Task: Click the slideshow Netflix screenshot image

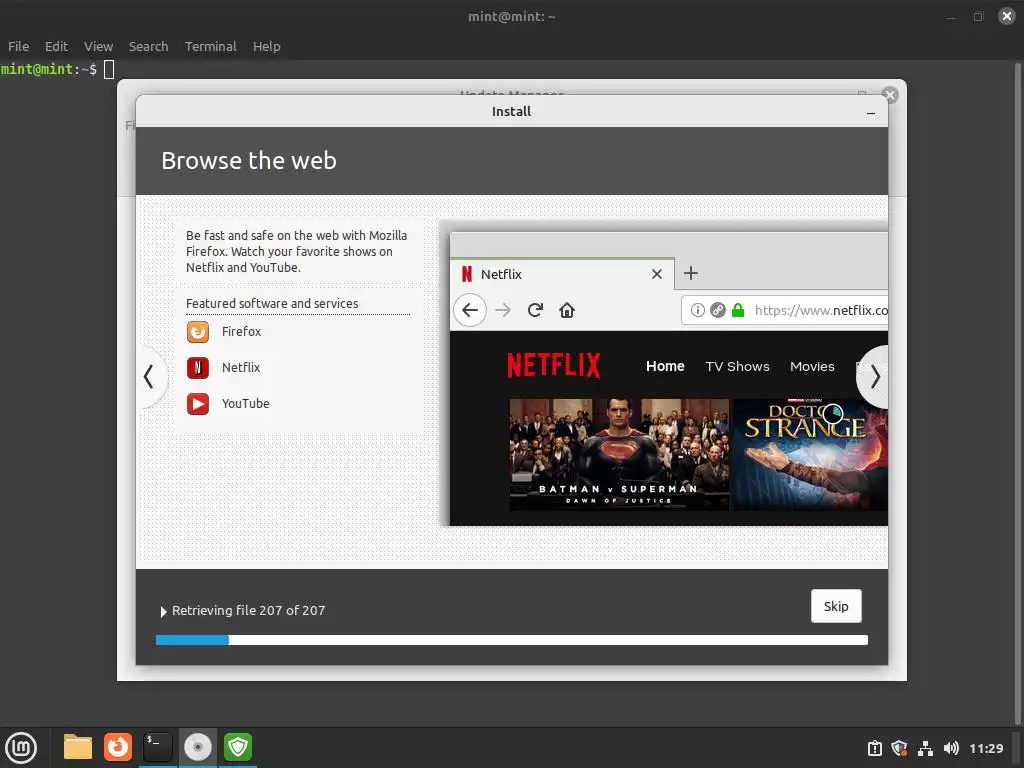Action: 669,379
